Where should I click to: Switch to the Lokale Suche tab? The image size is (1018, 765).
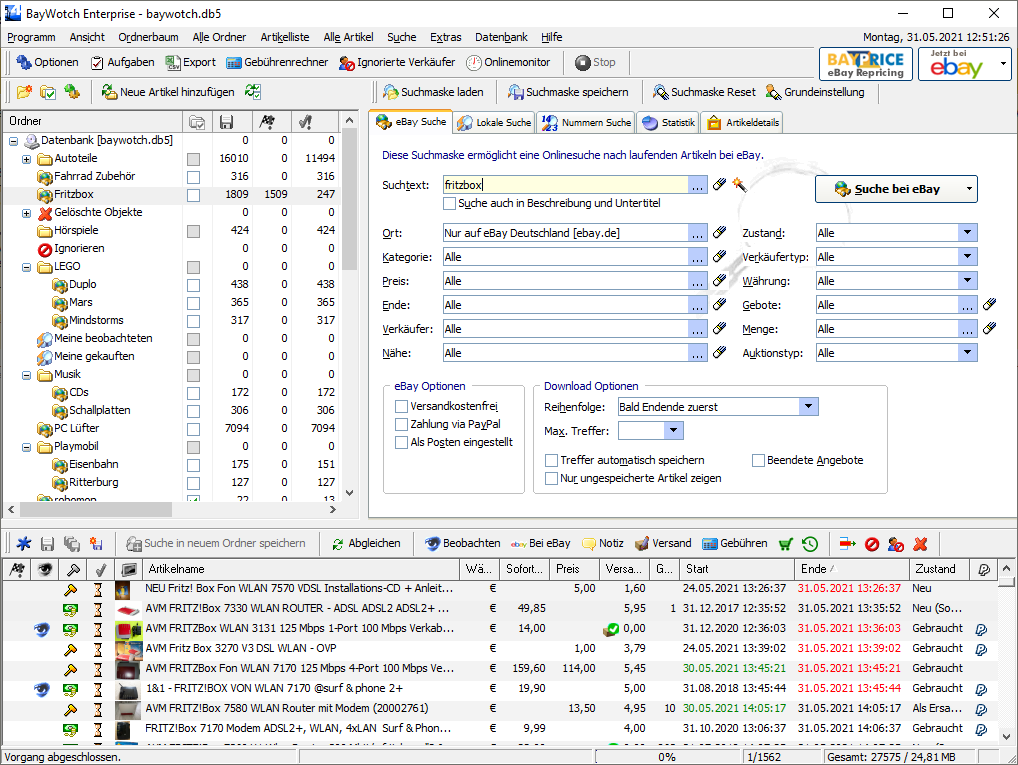point(495,122)
